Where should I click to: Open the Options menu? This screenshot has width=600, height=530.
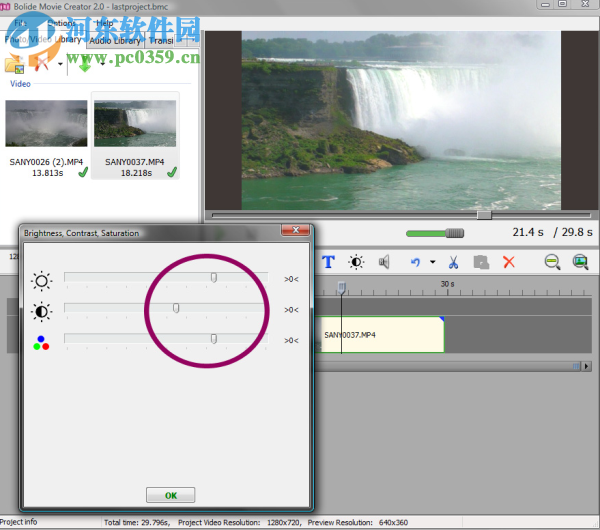pyautogui.click(x=62, y=23)
